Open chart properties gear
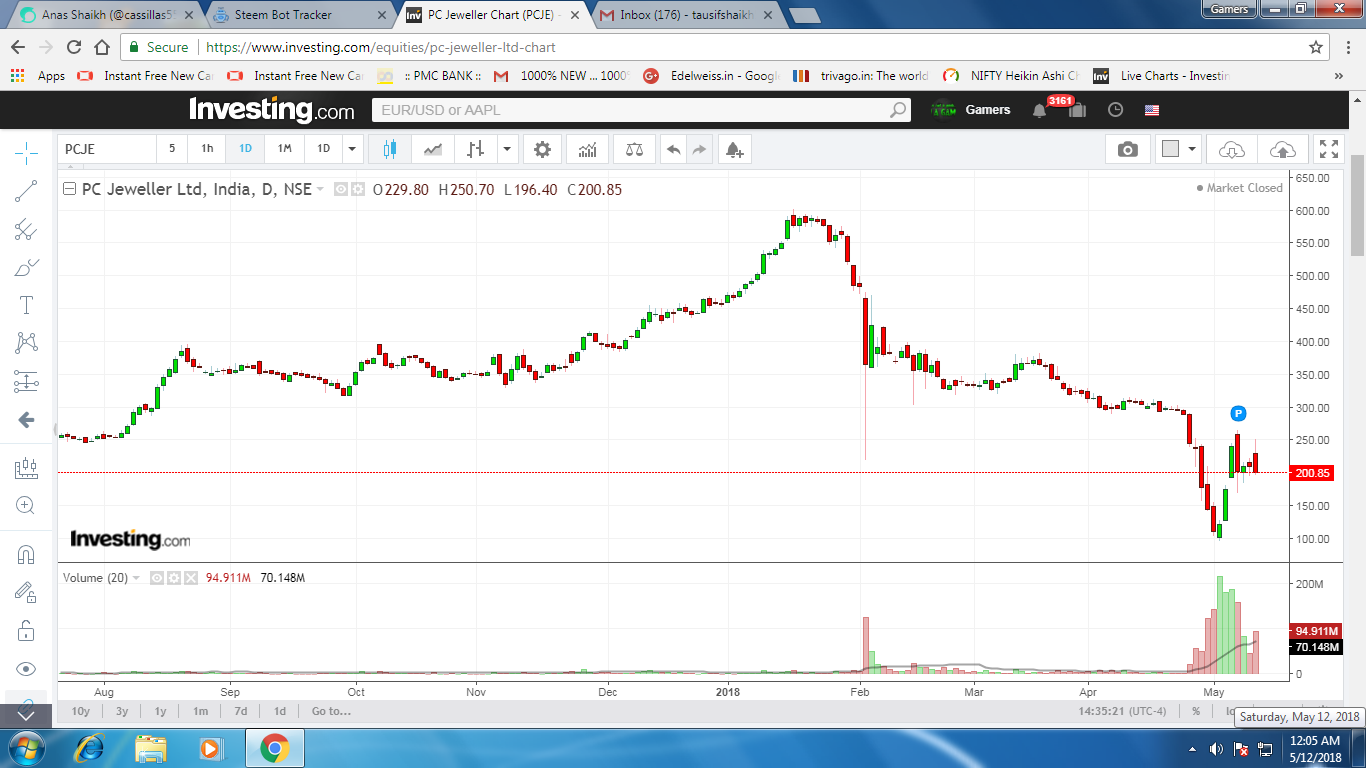Viewport: 1366px width, 768px height. pos(542,149)
